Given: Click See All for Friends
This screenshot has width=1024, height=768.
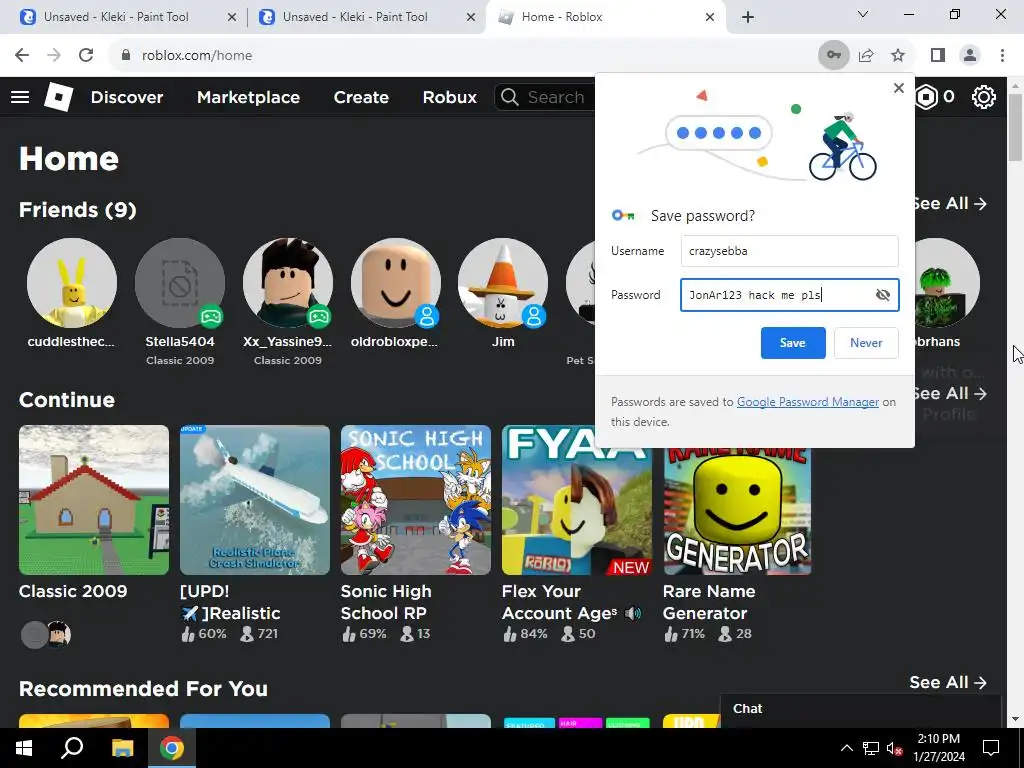Looking at the screenshot, I should click(x=950, y=204).
